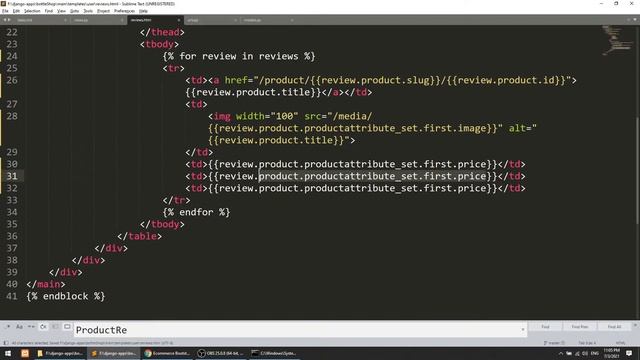Viewport: 640px width, 360px height.
Task: Open the tab list dropdown at tab bar end
Action: pyautogui.click(x=635, y=20)
